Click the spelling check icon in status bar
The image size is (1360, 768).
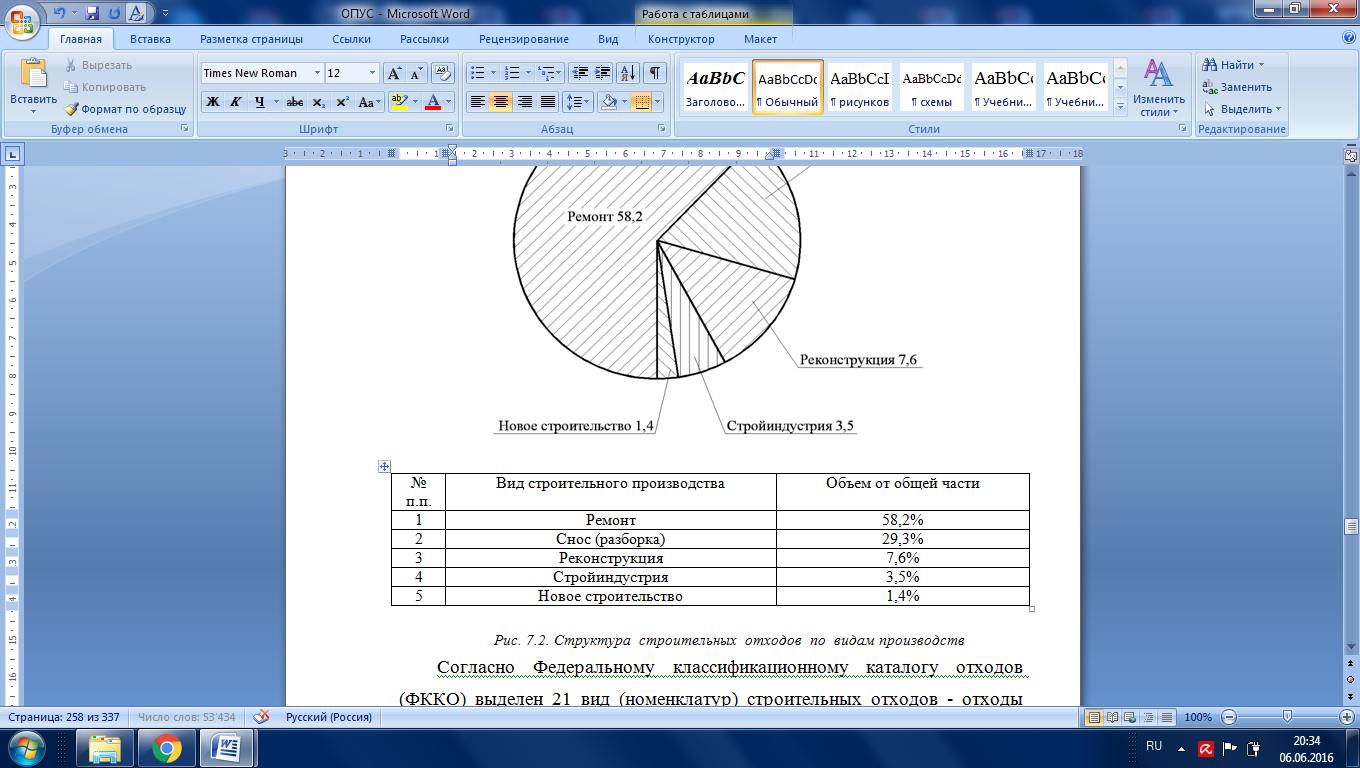(262, 717)
